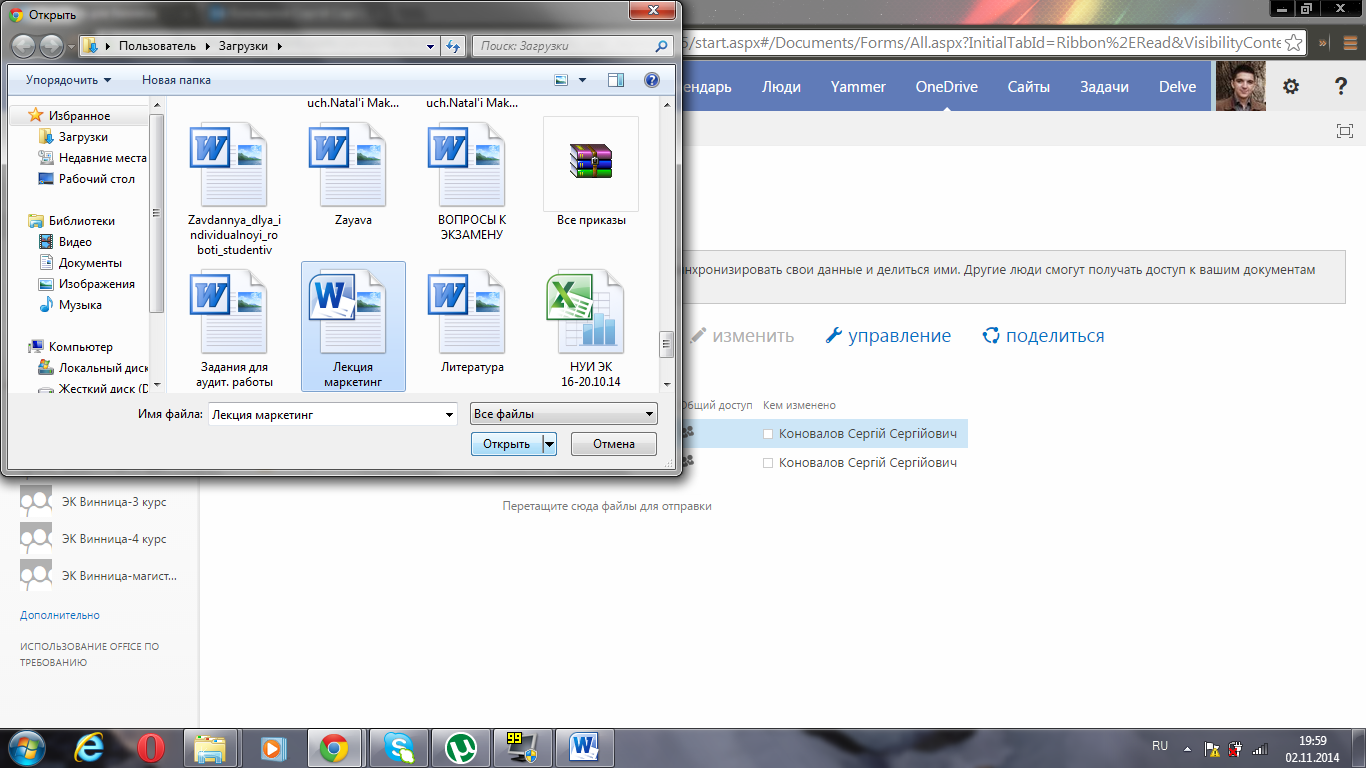This screenshot has height=768, width=1366.
Task: Click the Кем изменено column header
Action: [799, 405]
